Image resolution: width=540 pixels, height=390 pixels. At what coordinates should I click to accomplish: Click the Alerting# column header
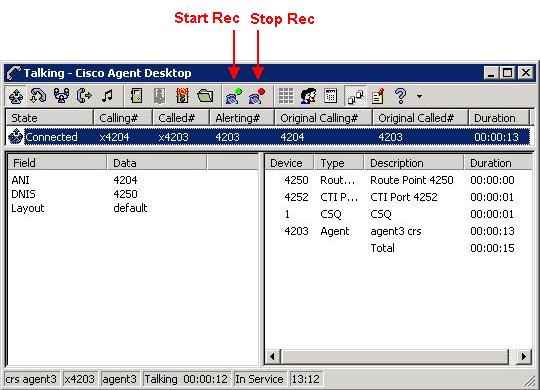242,118
